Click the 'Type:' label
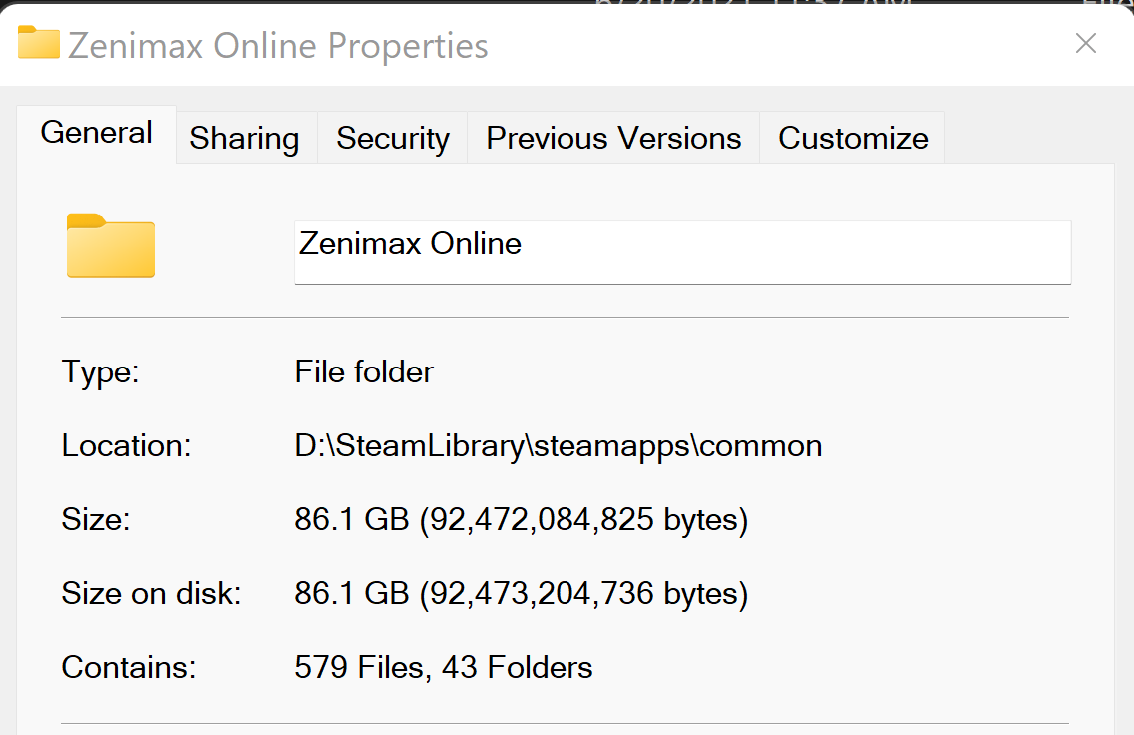 point(100,372)
